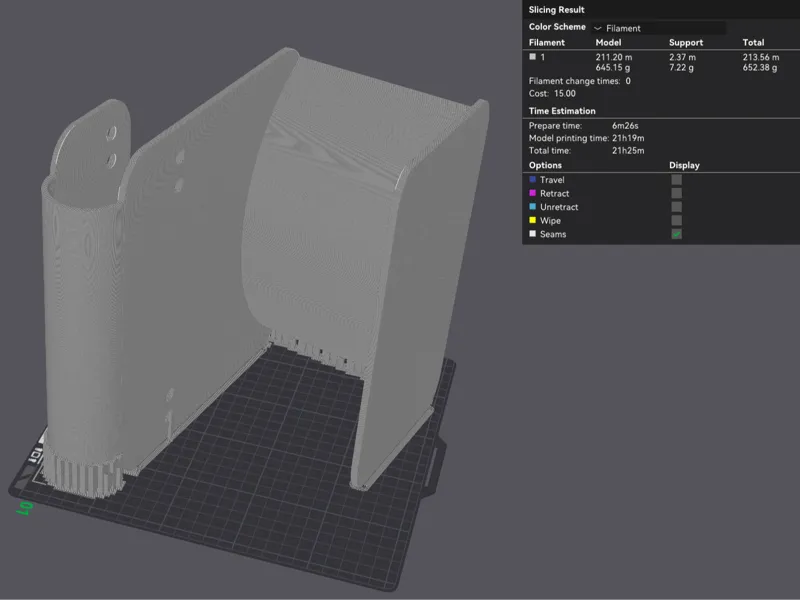This screenshot has height=600, width=800.
Task: Click the Filament column header
Action: click(546, 42)
